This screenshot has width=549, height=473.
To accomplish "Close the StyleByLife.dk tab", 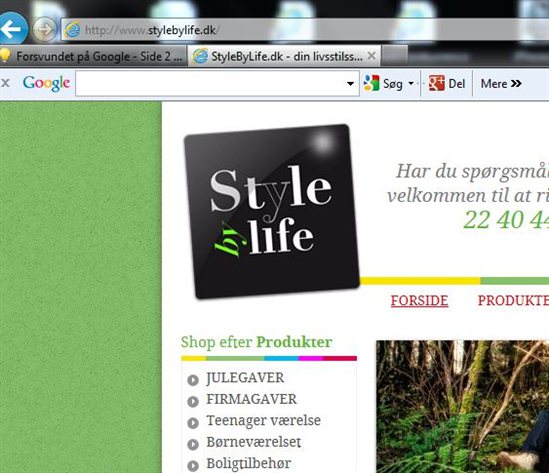I will pos(371,56).
